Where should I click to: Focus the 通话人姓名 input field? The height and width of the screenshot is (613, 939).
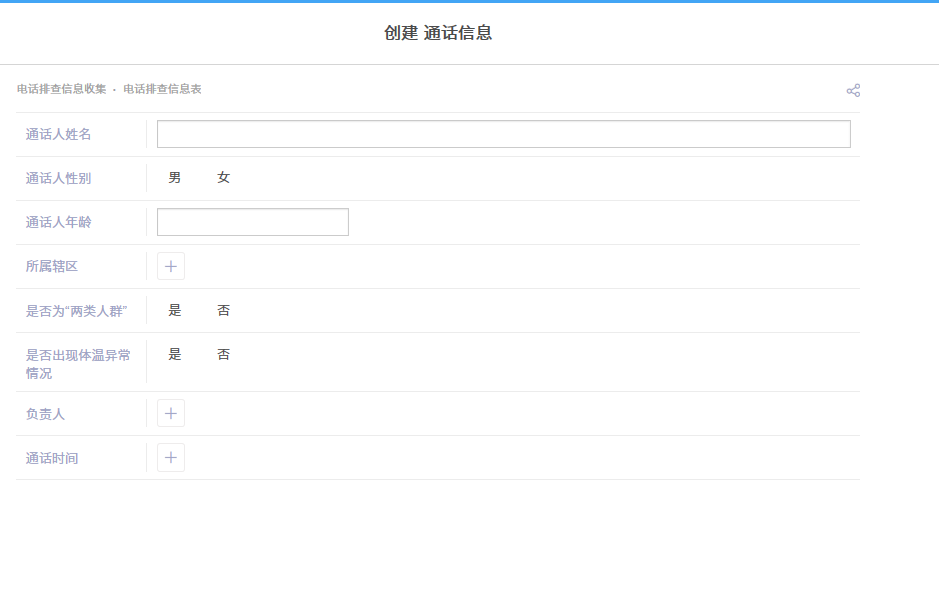(504, 134)
